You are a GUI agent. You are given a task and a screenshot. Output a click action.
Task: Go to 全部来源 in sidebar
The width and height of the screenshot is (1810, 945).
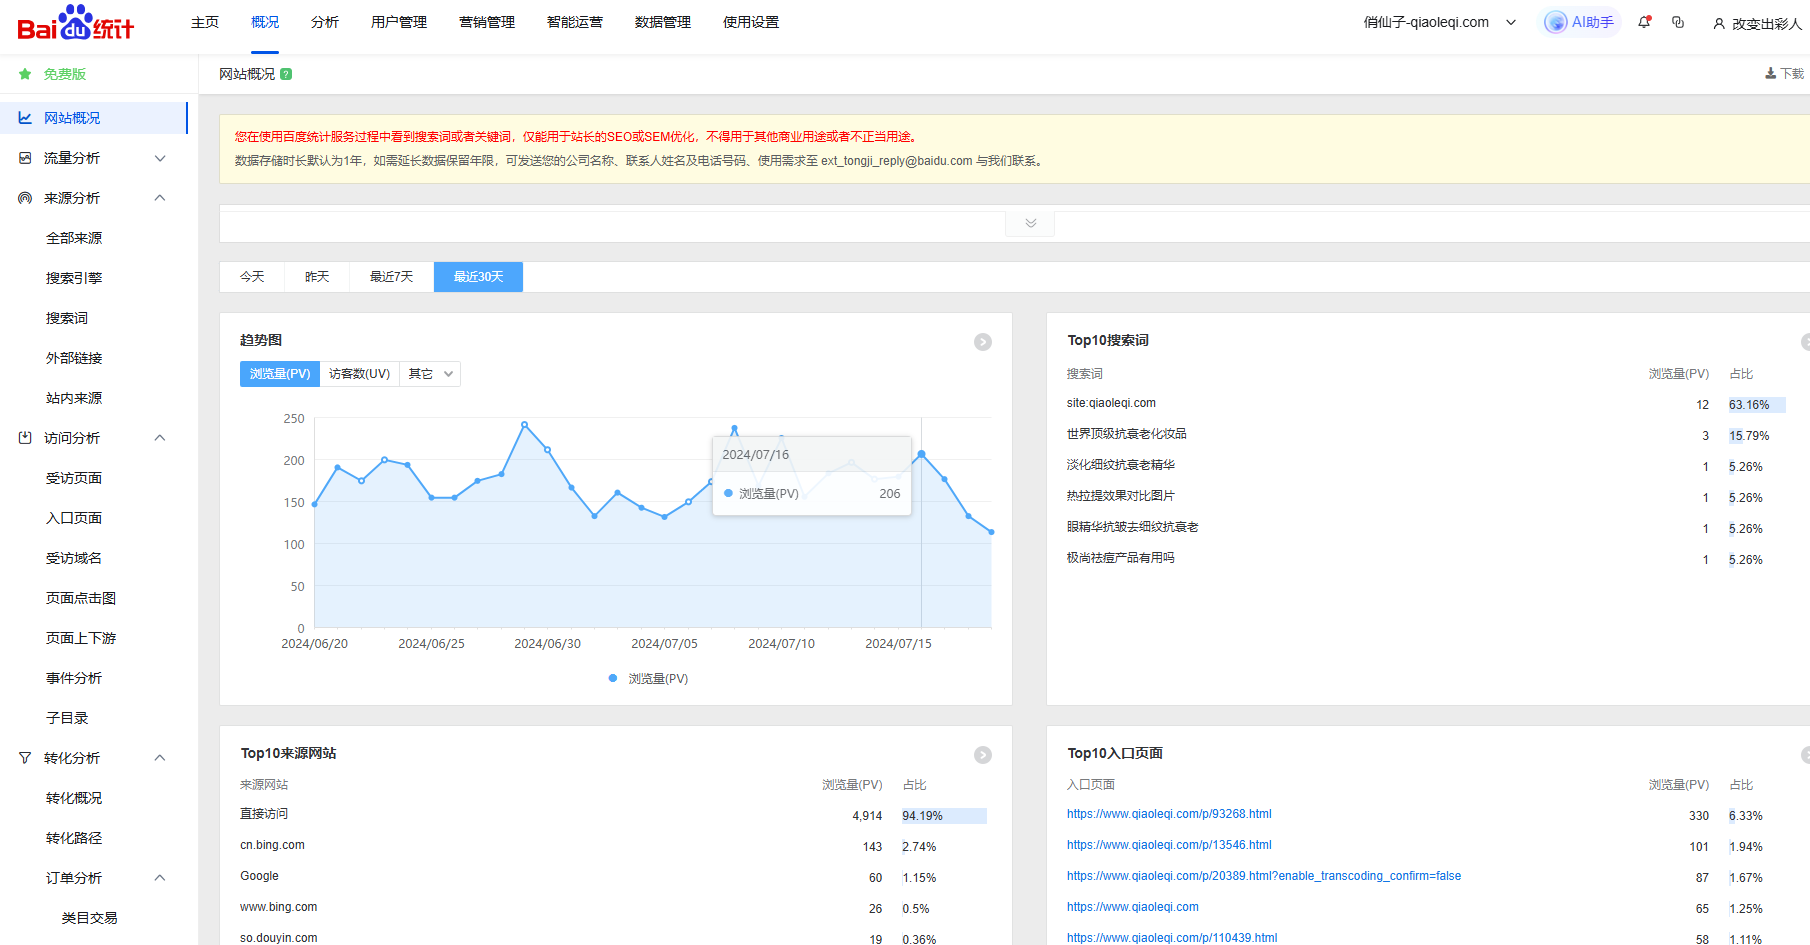74,238
